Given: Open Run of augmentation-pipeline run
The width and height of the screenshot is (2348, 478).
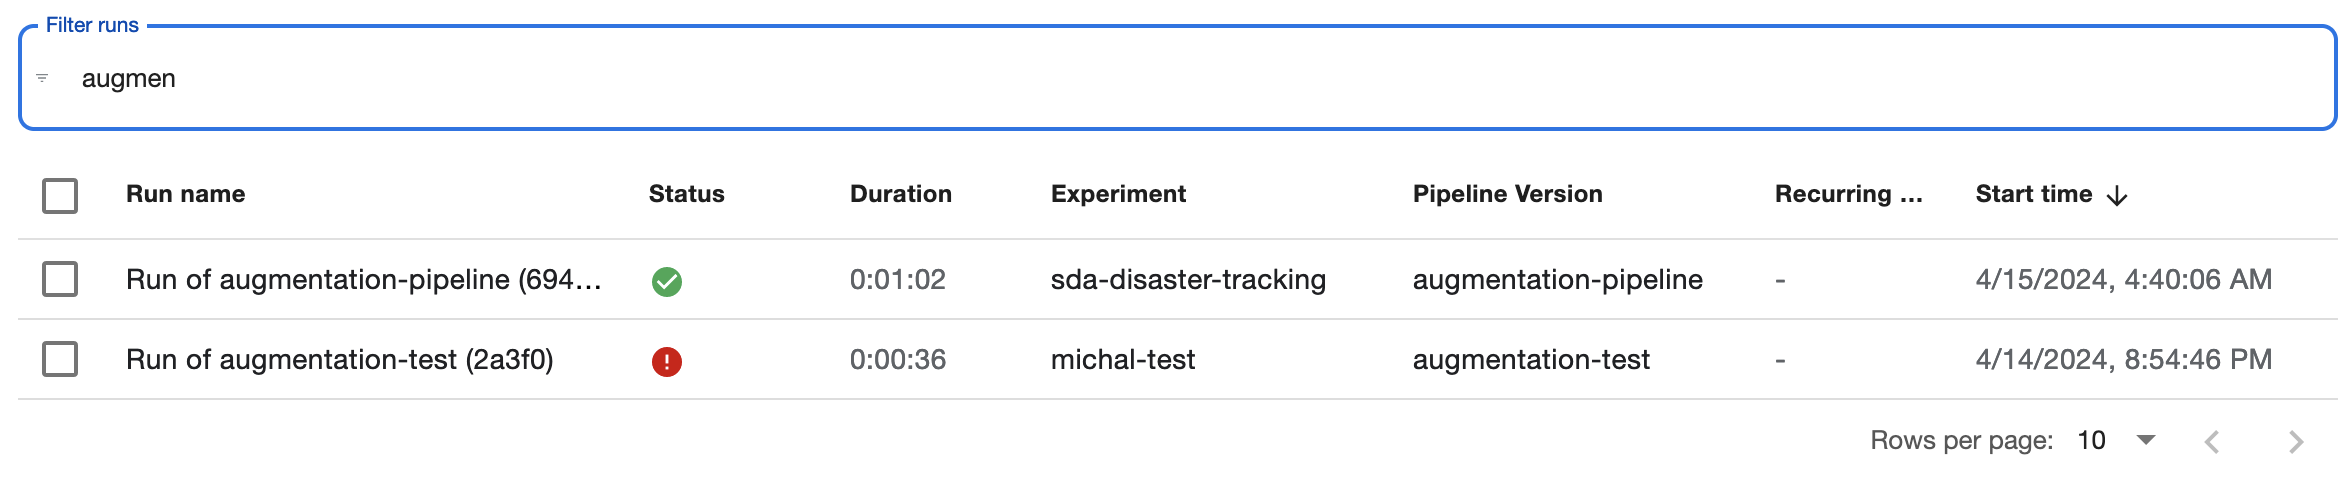Looking at the screenshot, I should pos(364,279).
